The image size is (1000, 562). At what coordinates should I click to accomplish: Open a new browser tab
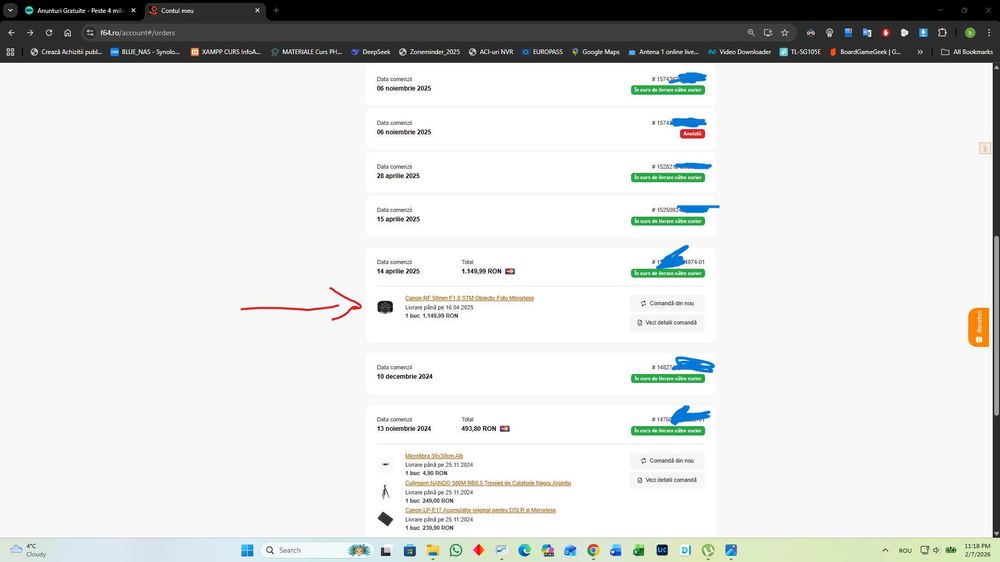tap(276, 10)
